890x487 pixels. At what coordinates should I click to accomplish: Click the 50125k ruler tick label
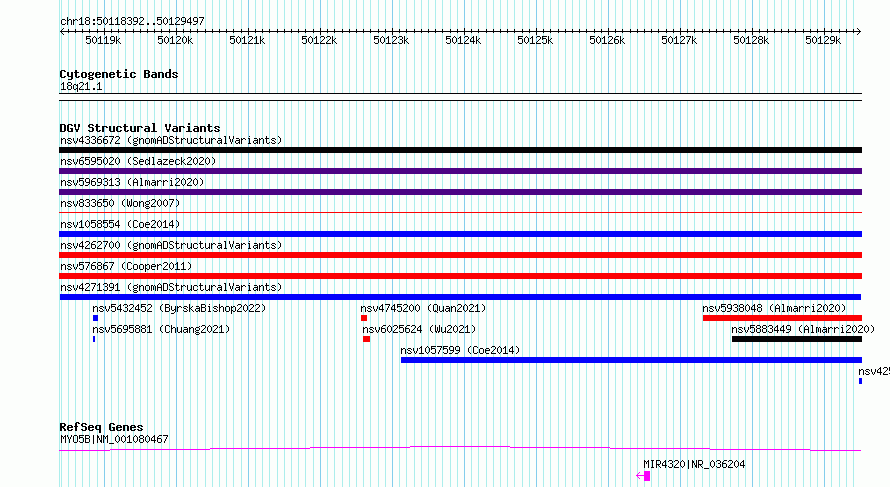point(535,40)
